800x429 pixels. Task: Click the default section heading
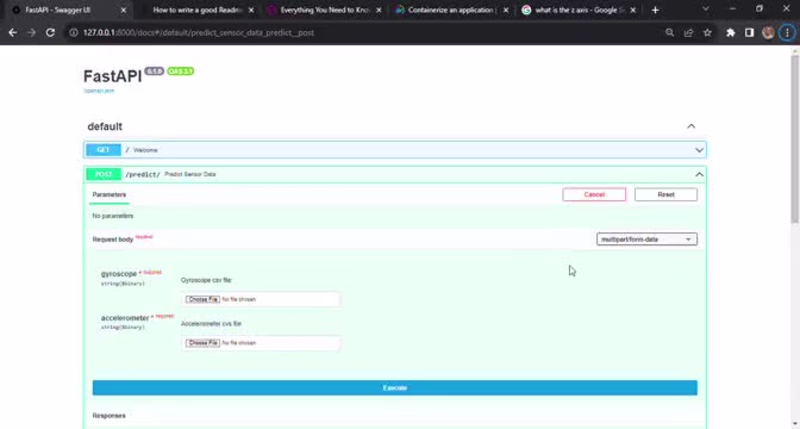point(105,127)
